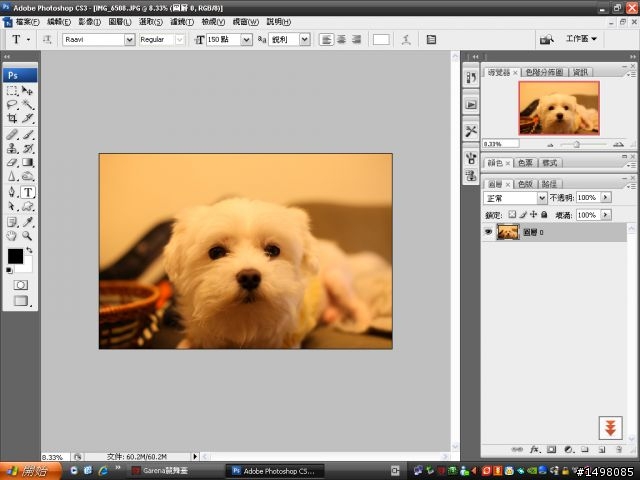Viewport: 640px width, 480px height.
Task: Select the Slice tool
Action: coord(27,118)
